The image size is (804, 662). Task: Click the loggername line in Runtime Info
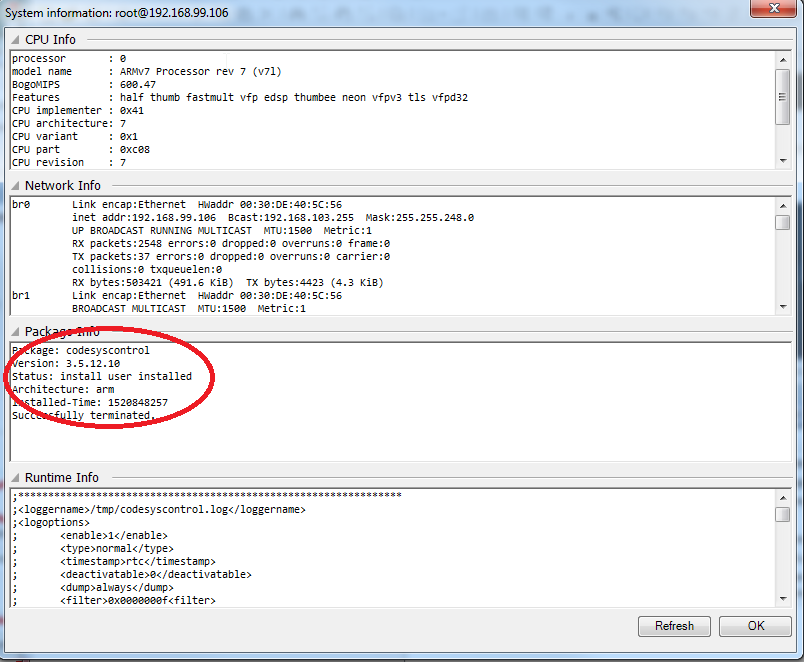160,509
